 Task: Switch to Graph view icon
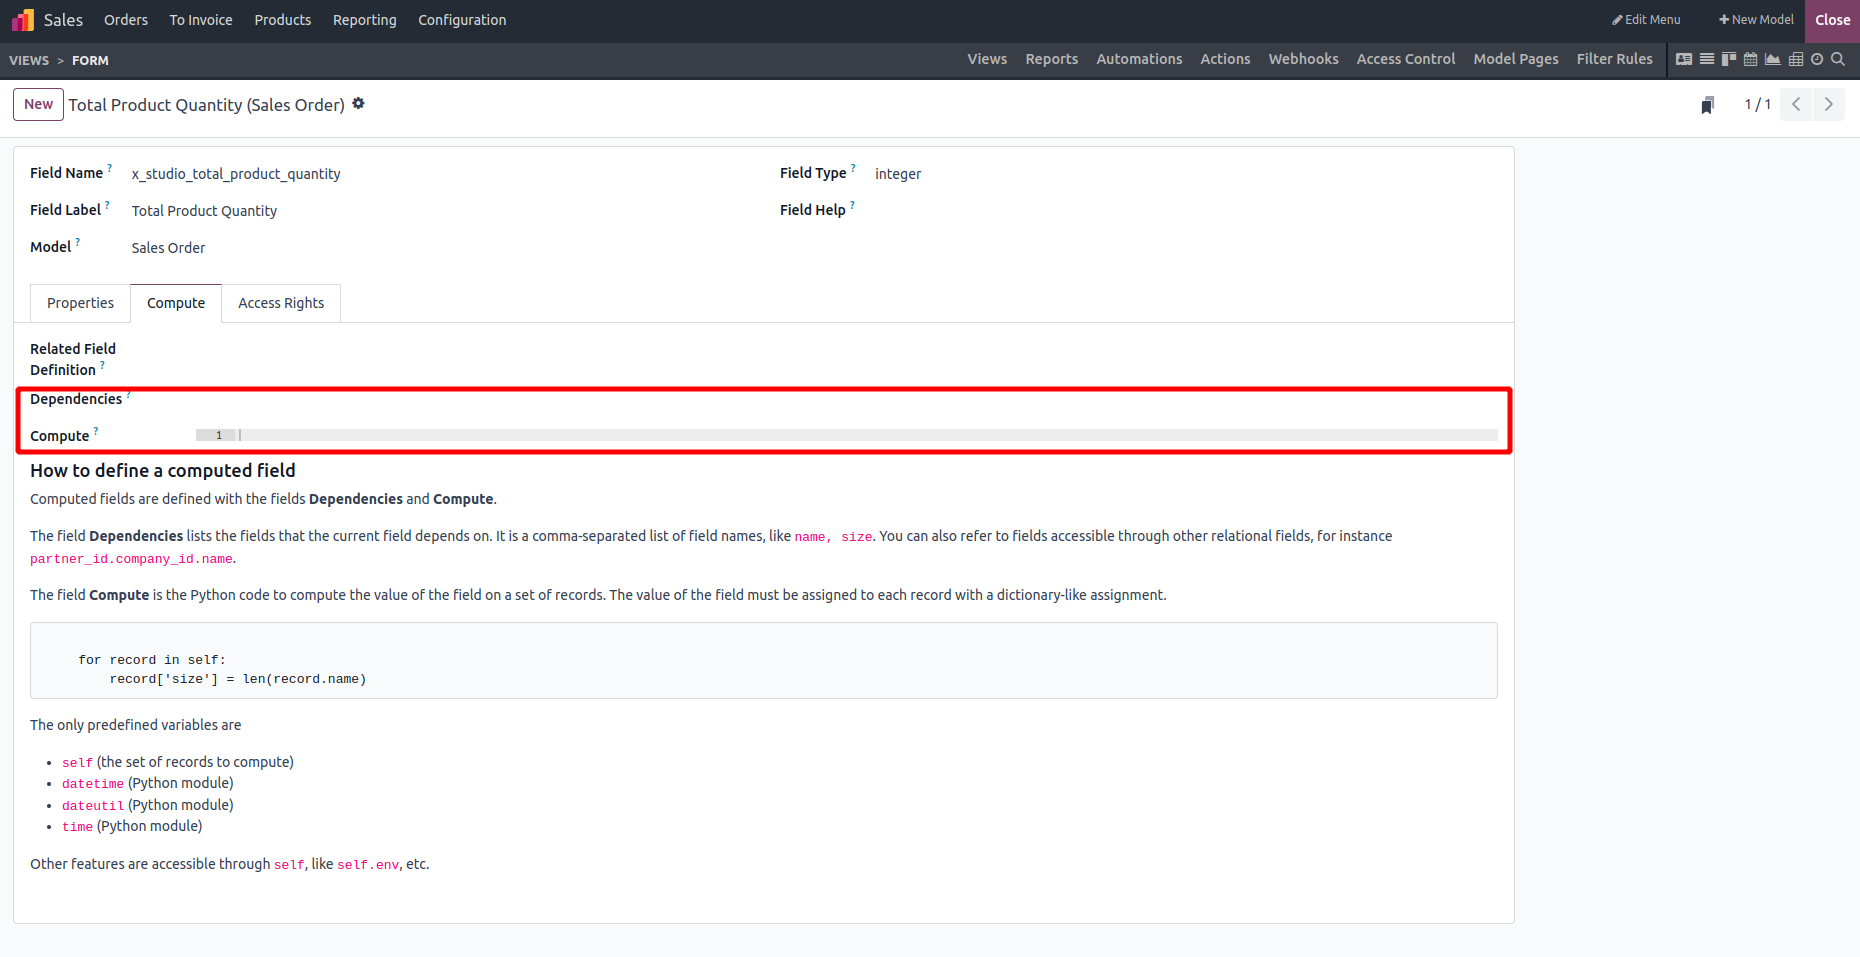pos(1773,59)
